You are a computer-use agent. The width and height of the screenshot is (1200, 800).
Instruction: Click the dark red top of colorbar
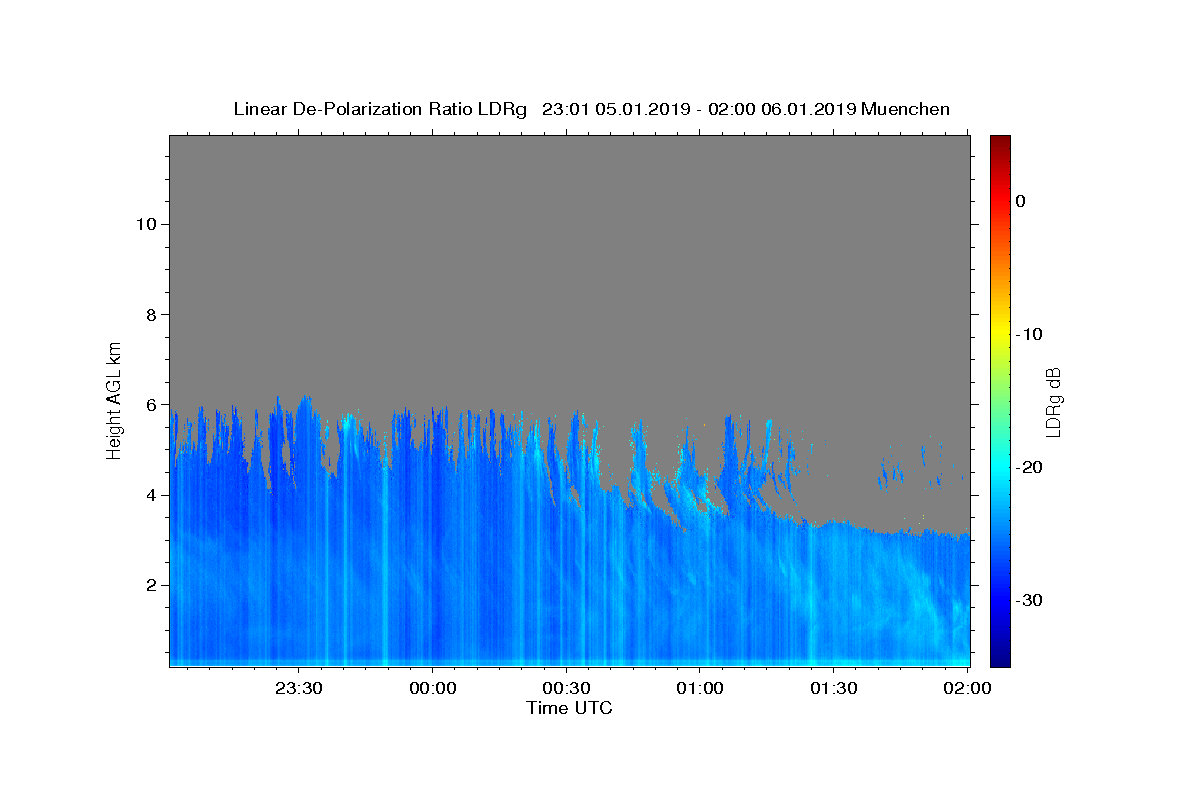pos(1000,140)
